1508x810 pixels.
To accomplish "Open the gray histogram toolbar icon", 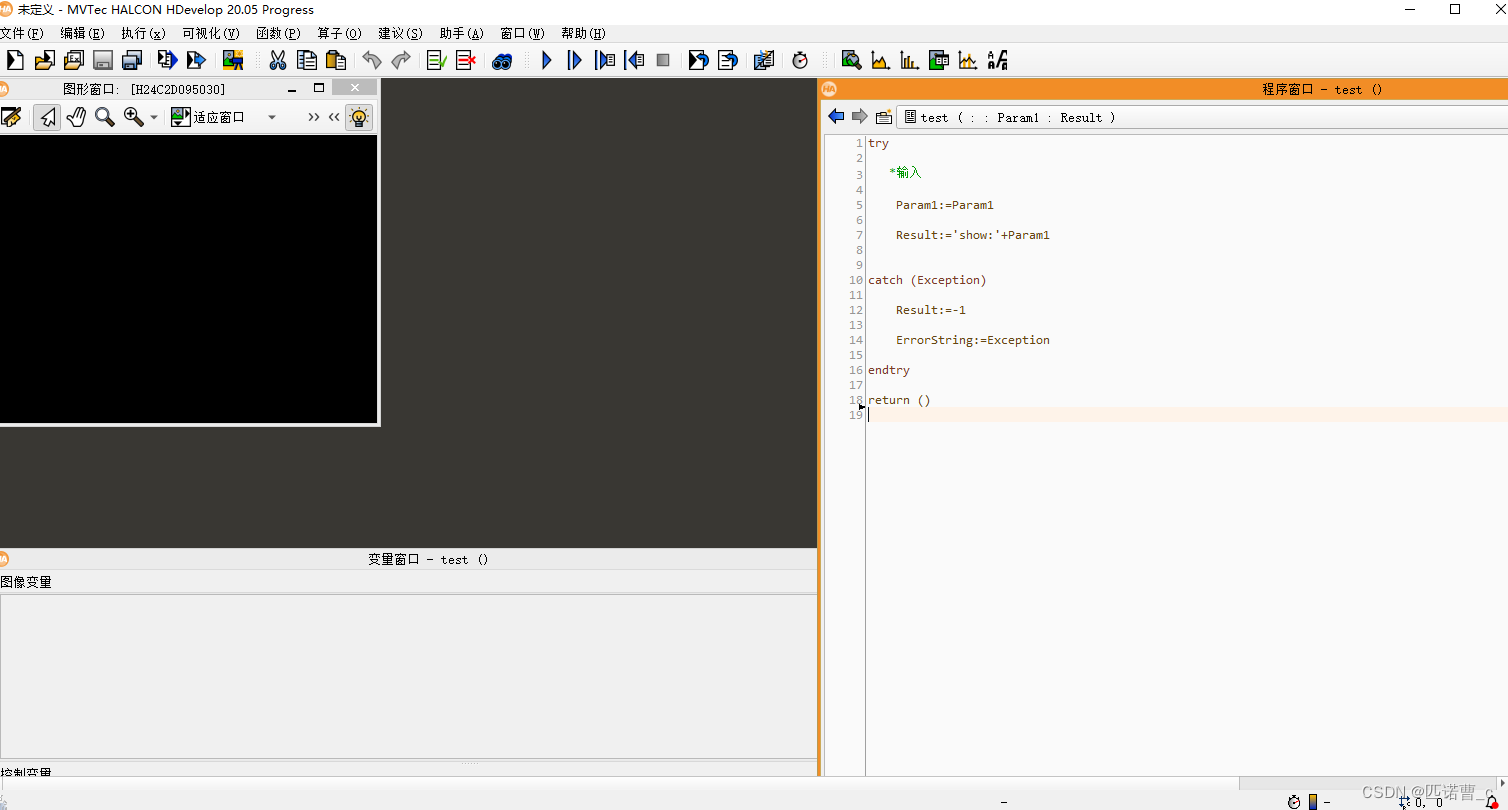I will click(880, 60).
